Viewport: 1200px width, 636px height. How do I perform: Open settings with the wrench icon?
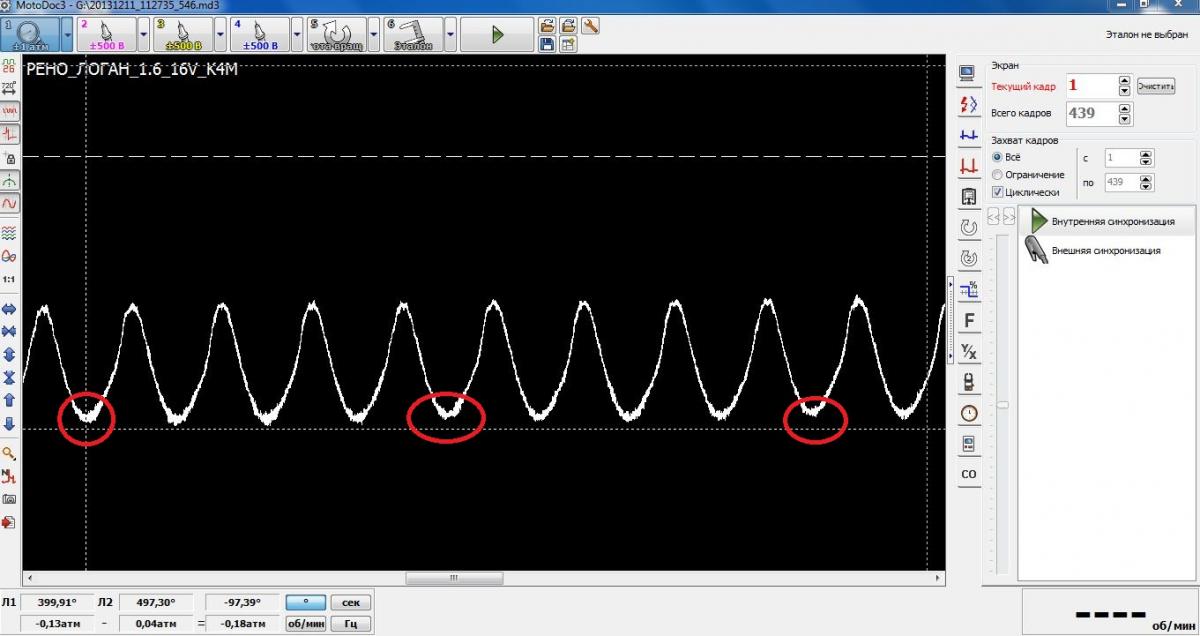[x=590, y=26]
